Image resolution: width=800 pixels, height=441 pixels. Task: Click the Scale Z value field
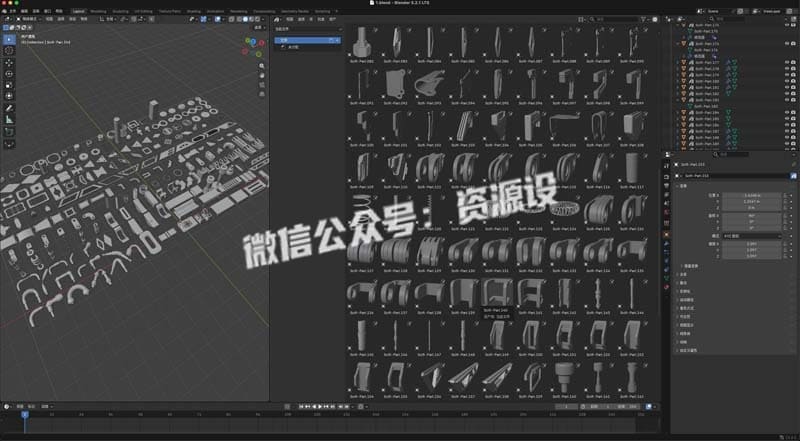[752, 256]
